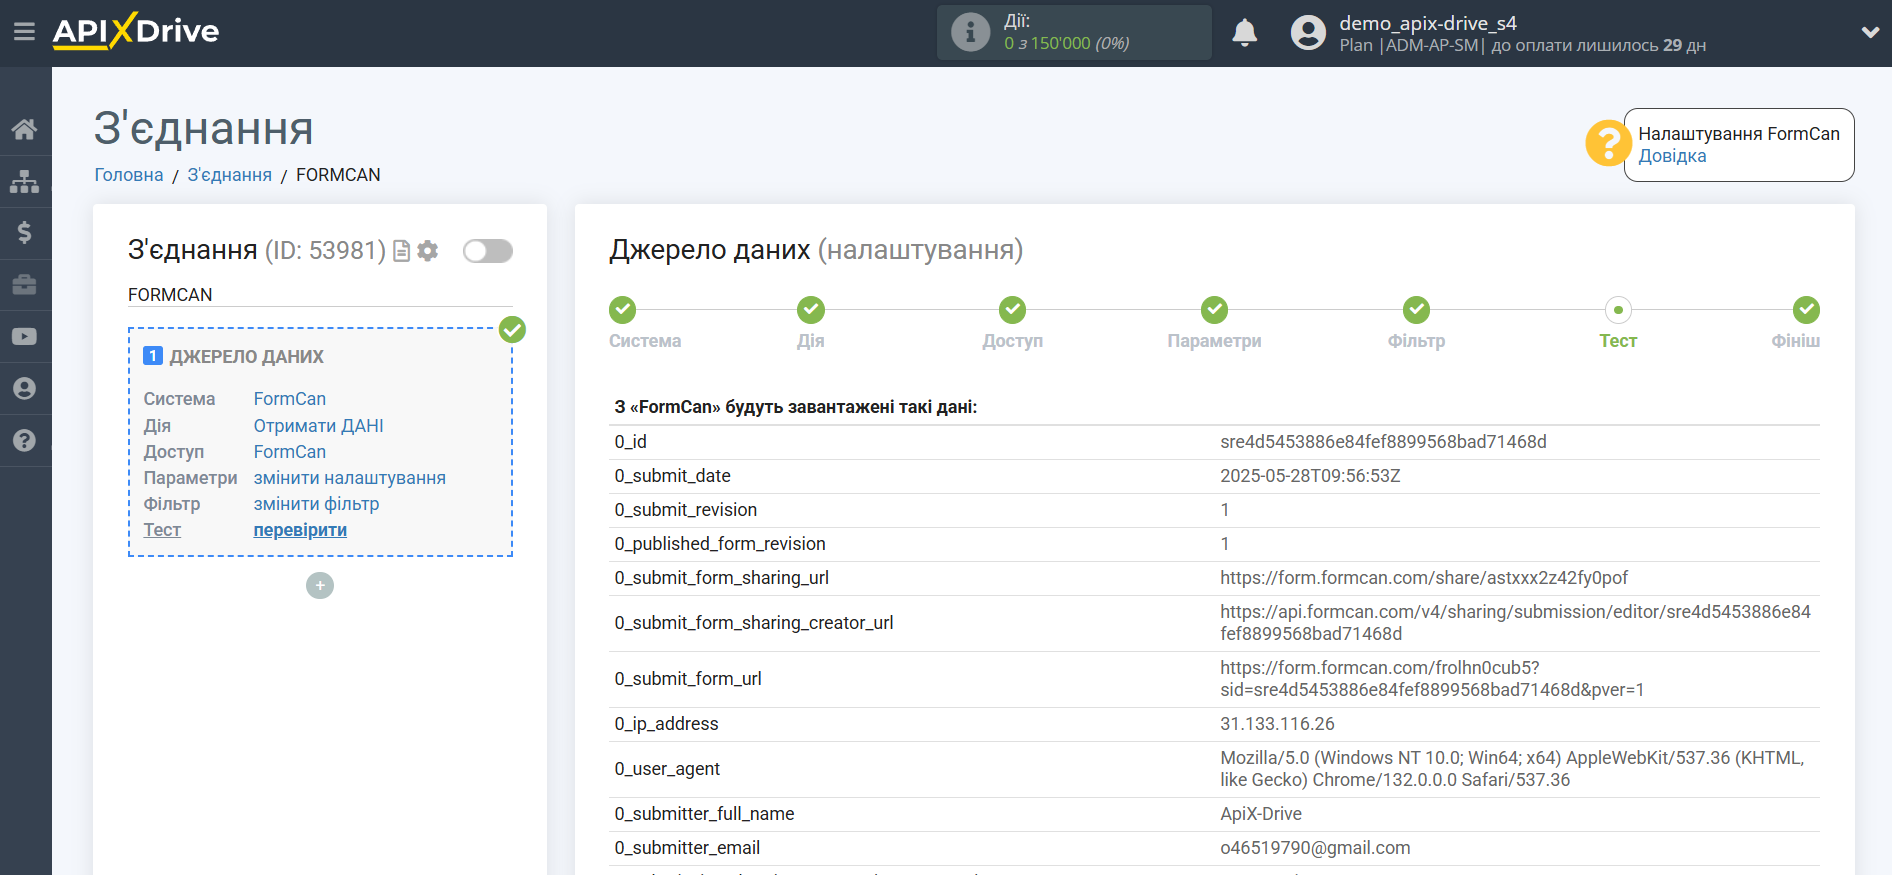Viewport: 1892px width, 875px height.
Task: Select the 0_submit_form_url value
Action: 1432,679
